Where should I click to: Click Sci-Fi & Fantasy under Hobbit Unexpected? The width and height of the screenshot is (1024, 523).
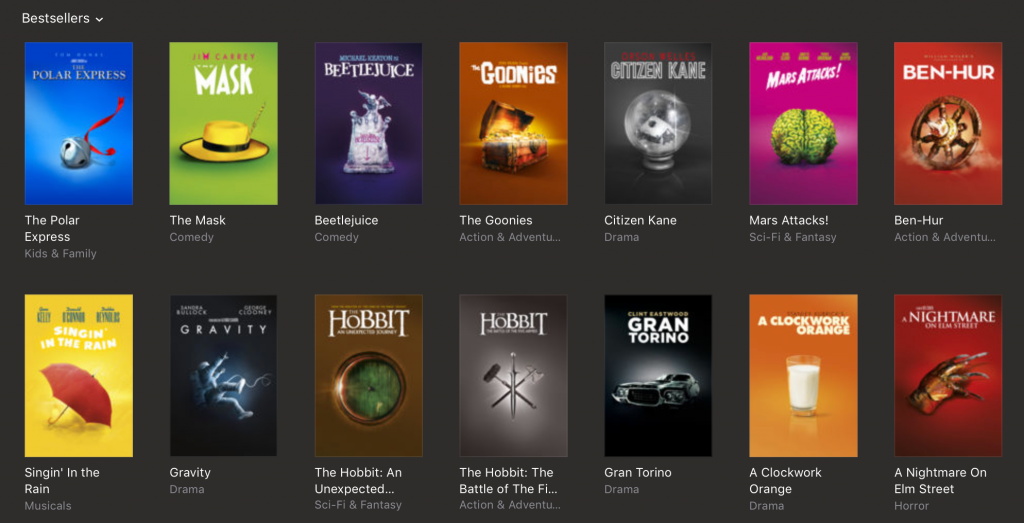pos(358,505)
